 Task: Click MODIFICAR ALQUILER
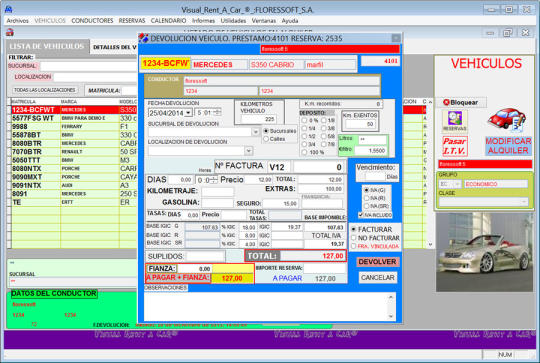pos(508,146)
